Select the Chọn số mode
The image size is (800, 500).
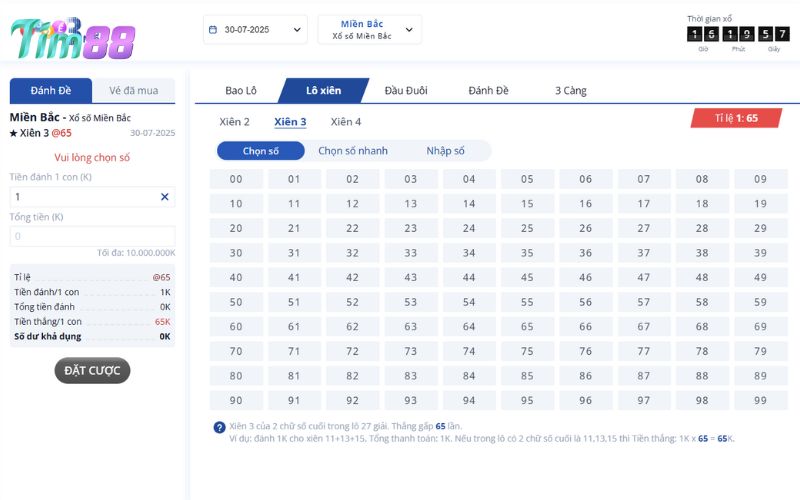click(260, 151)
